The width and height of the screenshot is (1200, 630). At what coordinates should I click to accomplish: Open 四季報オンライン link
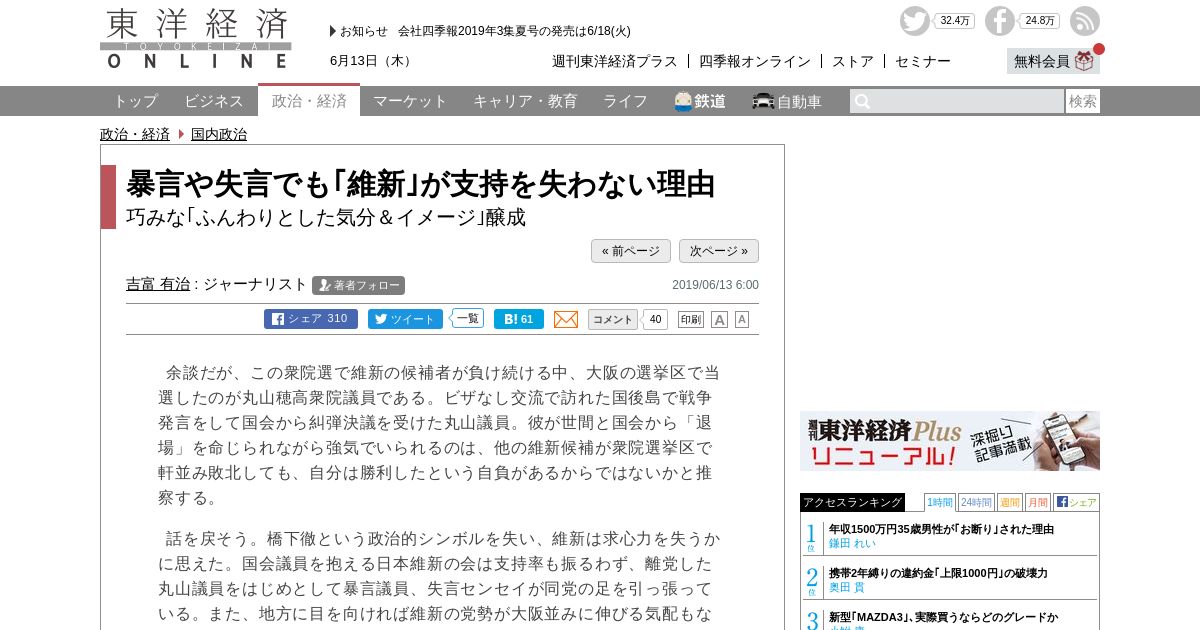755,61
